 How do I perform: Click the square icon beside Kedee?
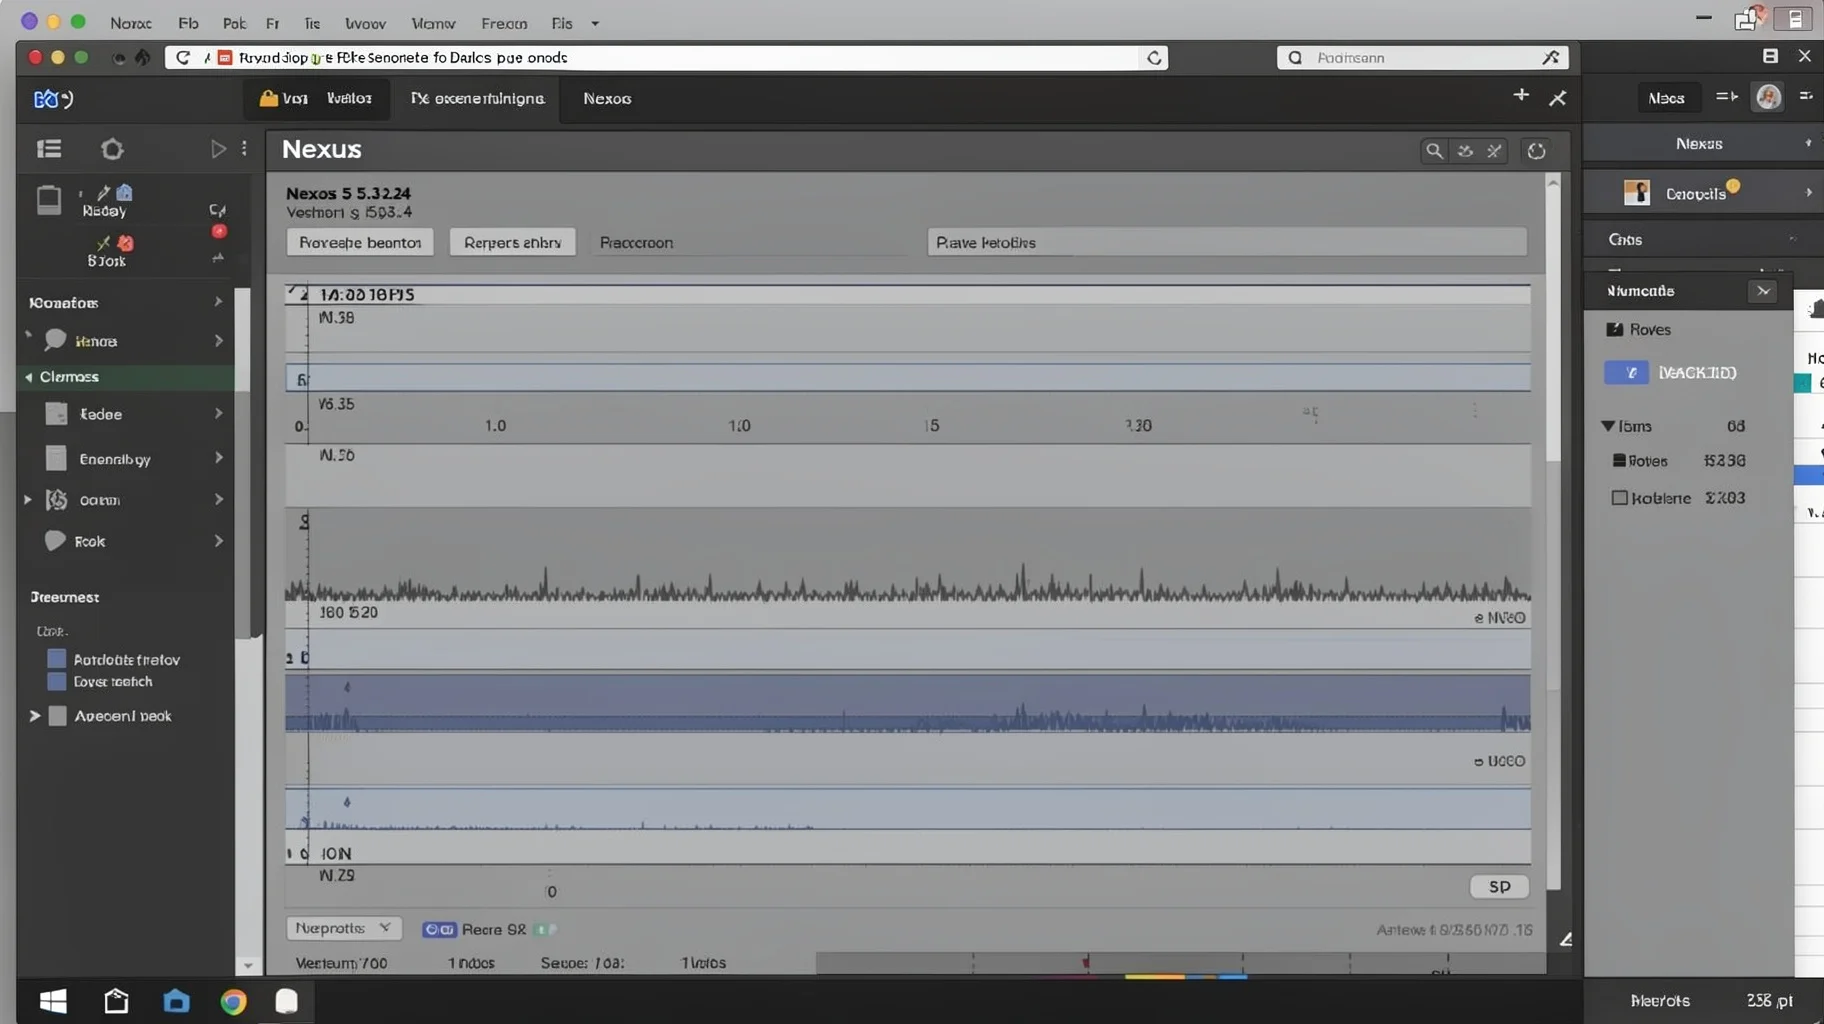[57, 414]
